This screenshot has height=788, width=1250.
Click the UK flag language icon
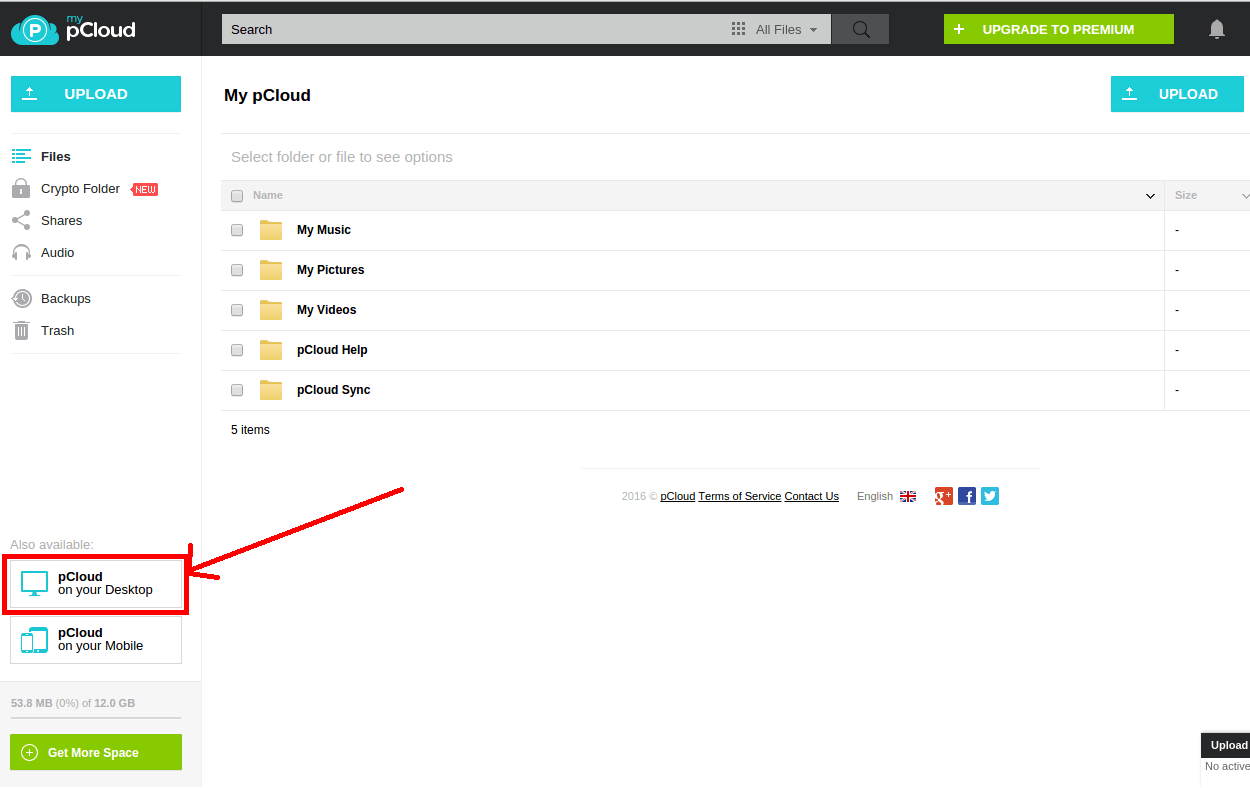tap(908, 496)
